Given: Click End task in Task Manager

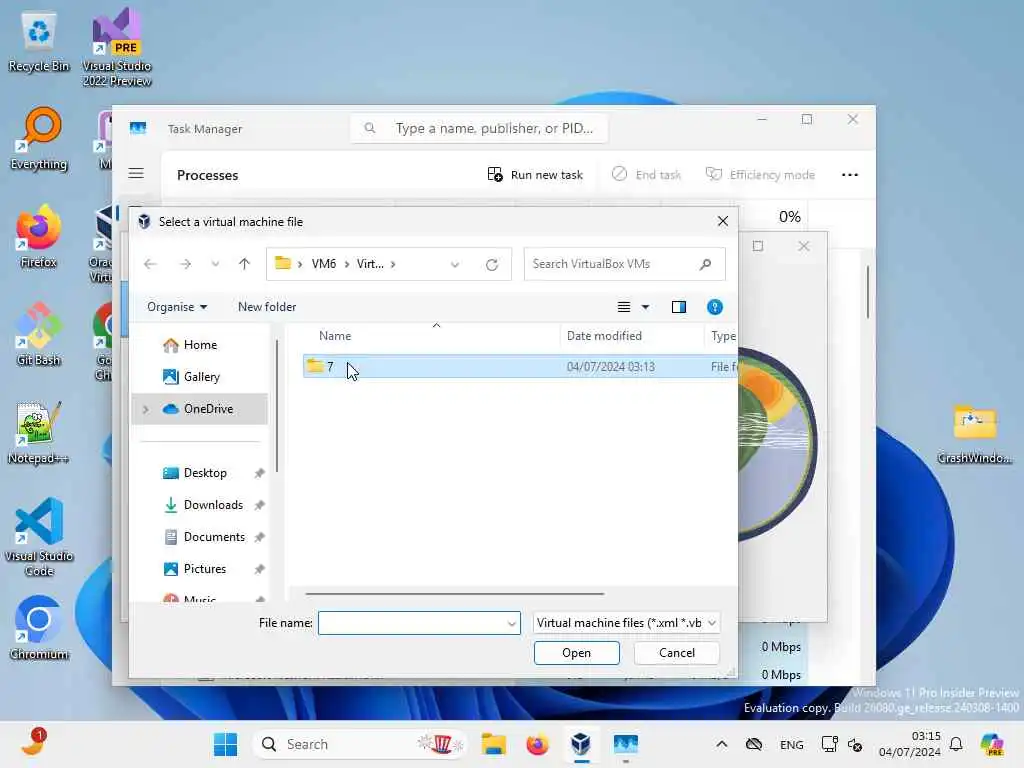Looking at the screenshot, I should point(646,174).
